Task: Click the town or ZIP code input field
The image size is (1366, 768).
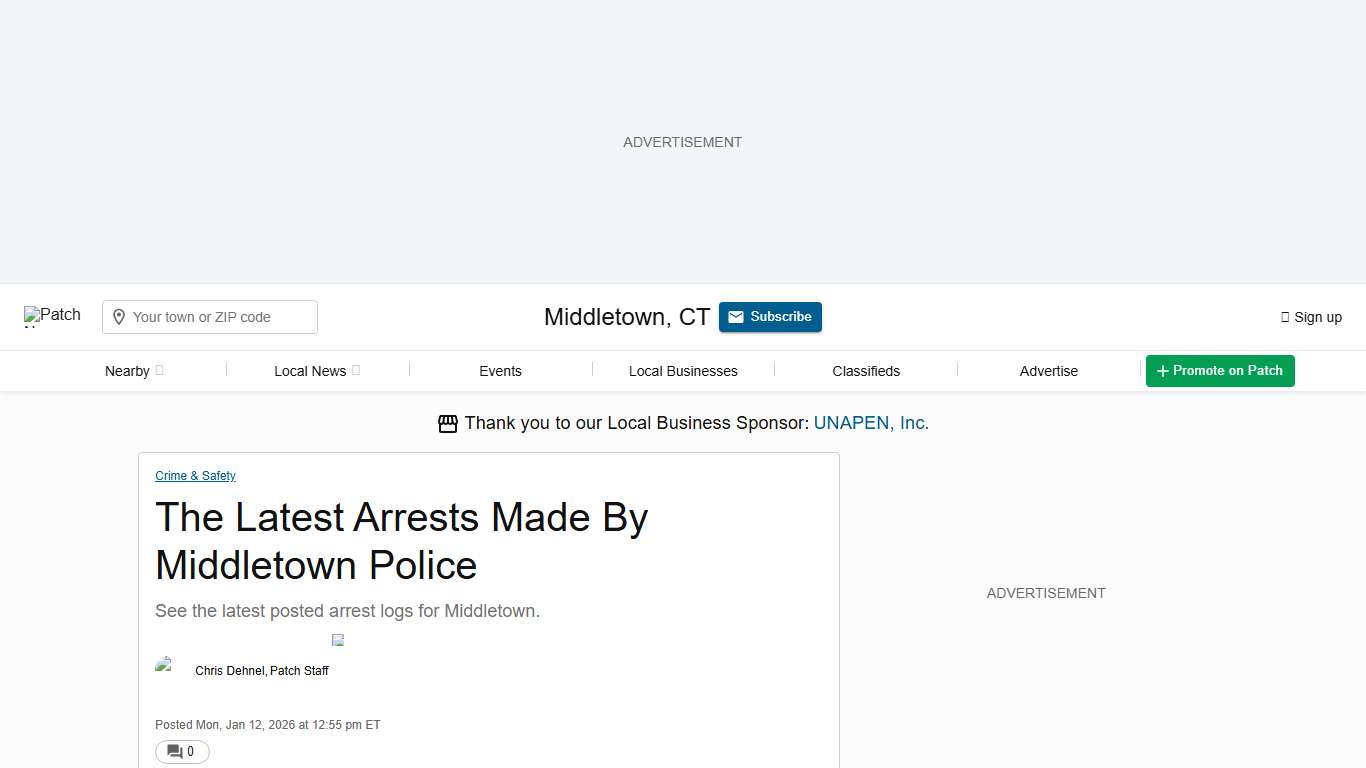Action: pos(220,316)
